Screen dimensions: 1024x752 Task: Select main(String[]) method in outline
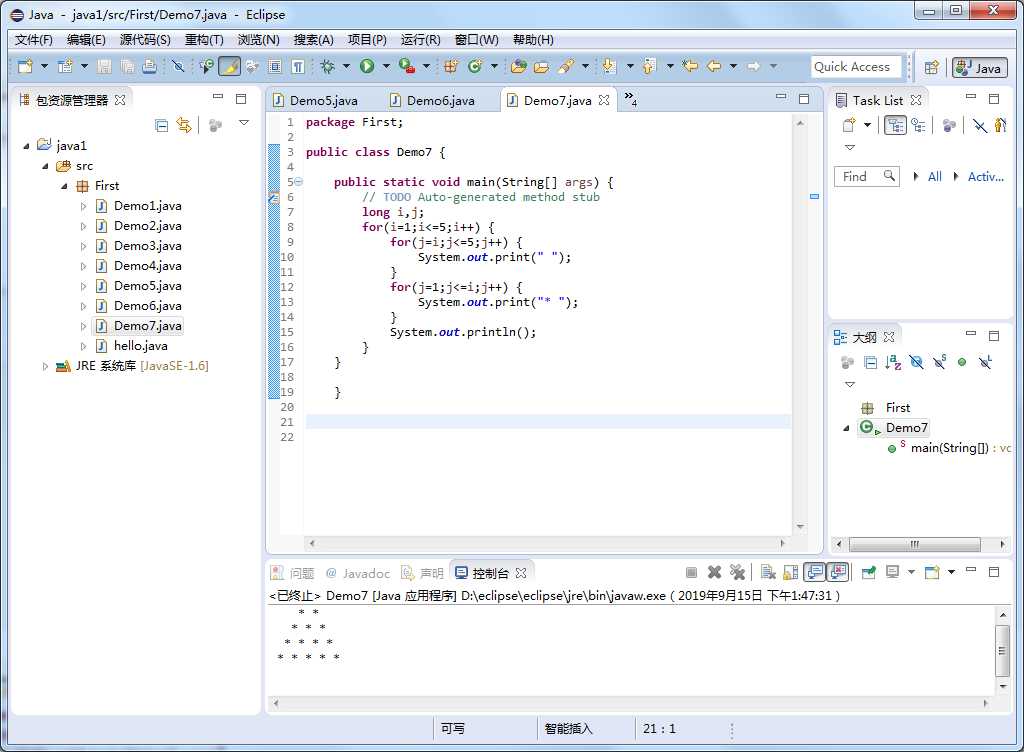(x=949, y=448)
